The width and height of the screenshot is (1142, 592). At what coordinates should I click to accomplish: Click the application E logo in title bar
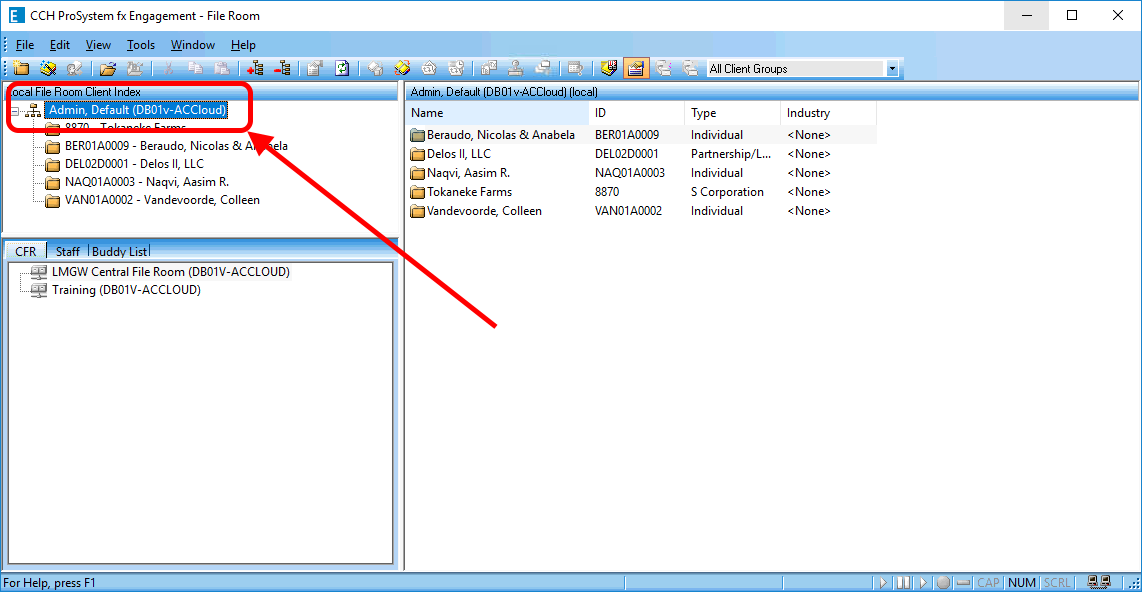pos(16,15)
